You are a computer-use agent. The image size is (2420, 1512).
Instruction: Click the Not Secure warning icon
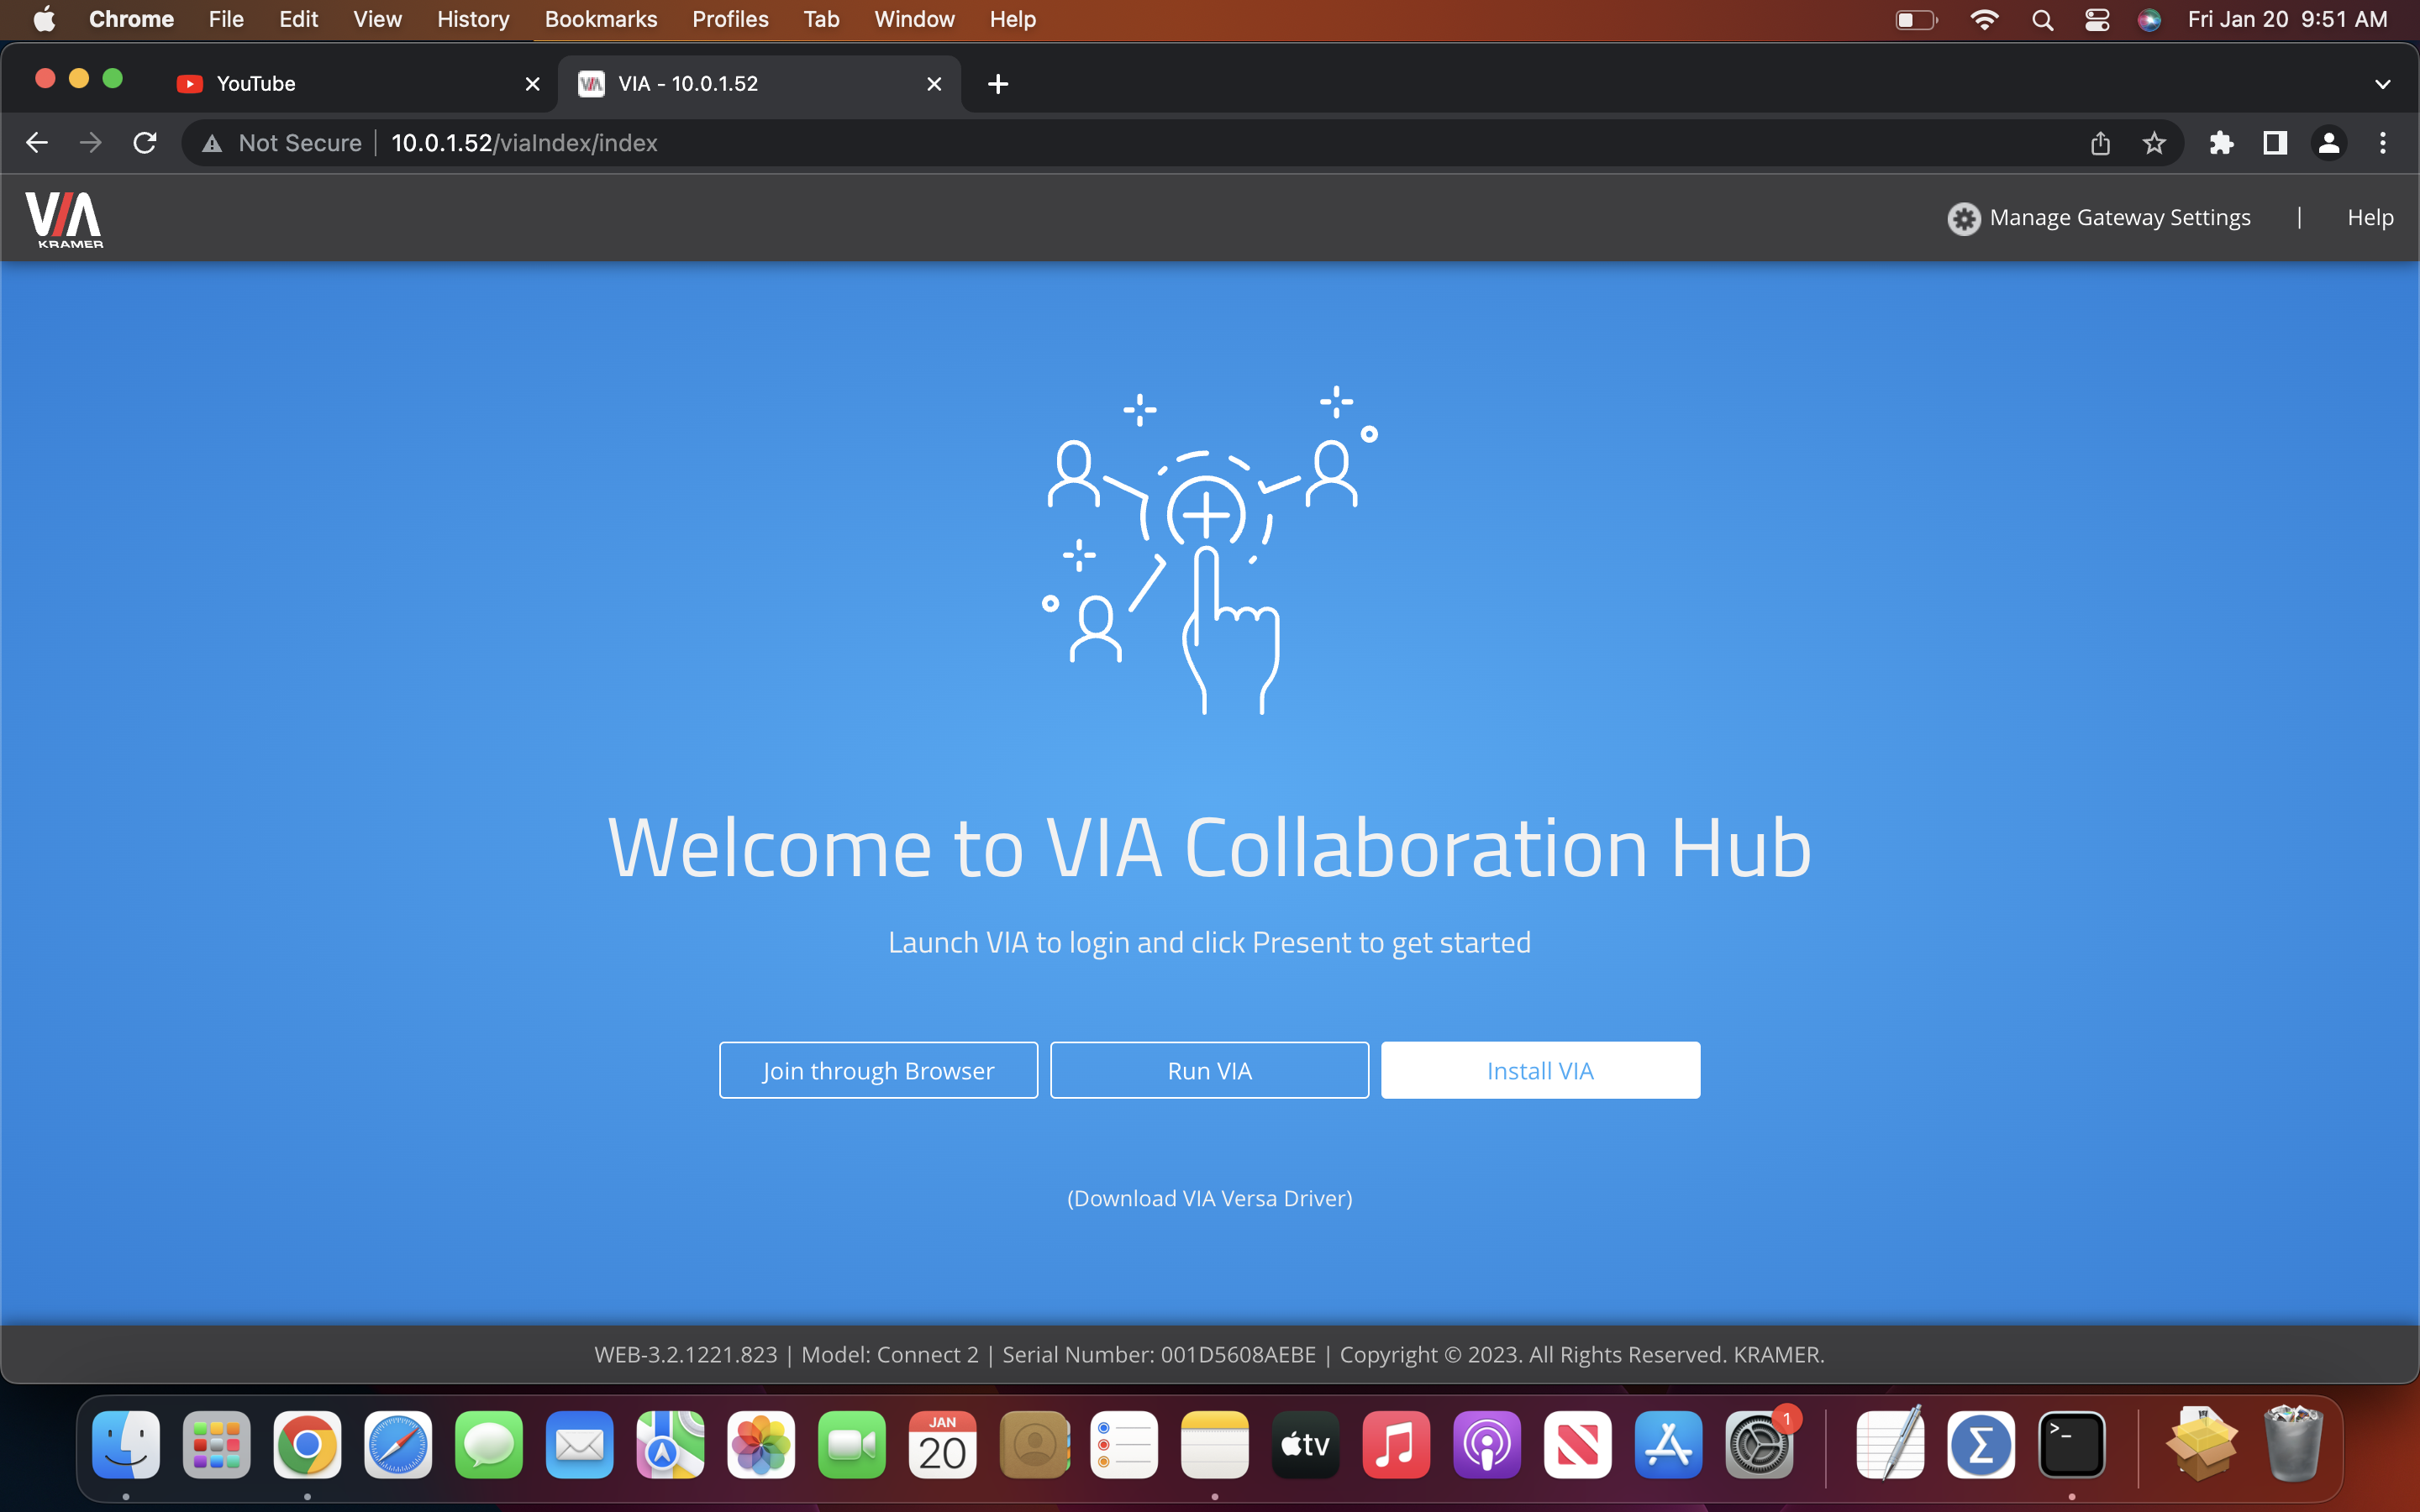pos(212,144)
